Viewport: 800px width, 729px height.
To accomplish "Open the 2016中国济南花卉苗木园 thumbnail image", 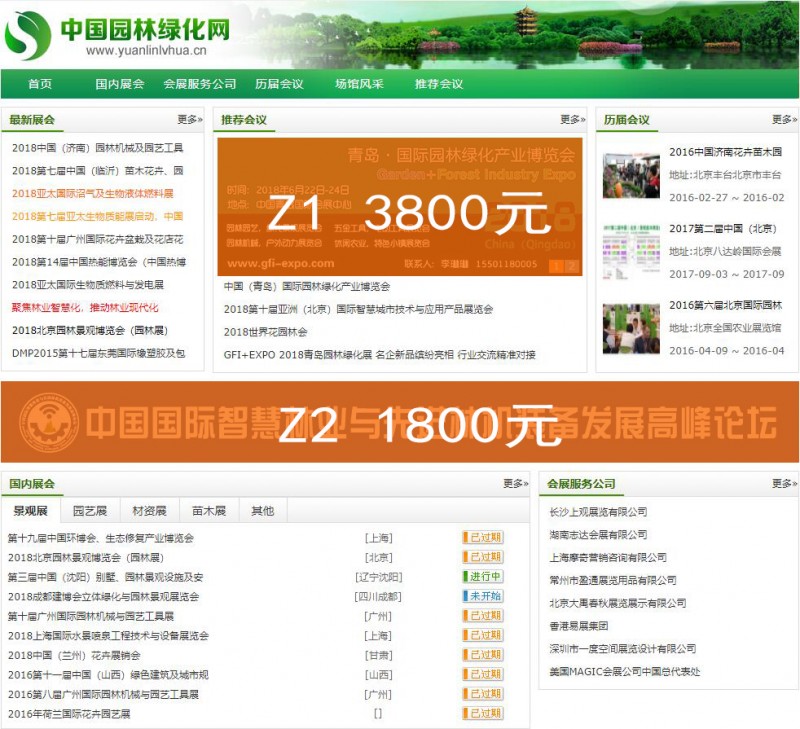I will pyautogui.click(x=631, y=175).
